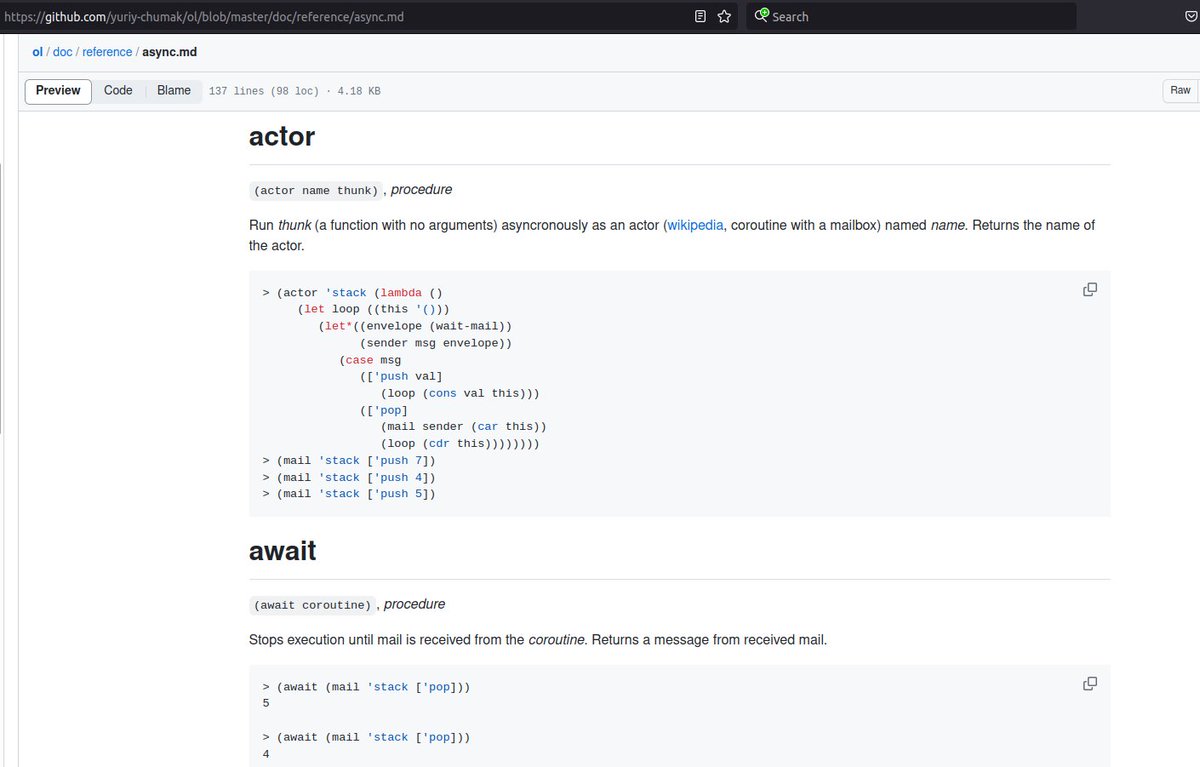This screenshot has height=767, width=1200.
Task: Bookmark this page with the star icon
Action: pyautogui.click(x=724, y=16)
